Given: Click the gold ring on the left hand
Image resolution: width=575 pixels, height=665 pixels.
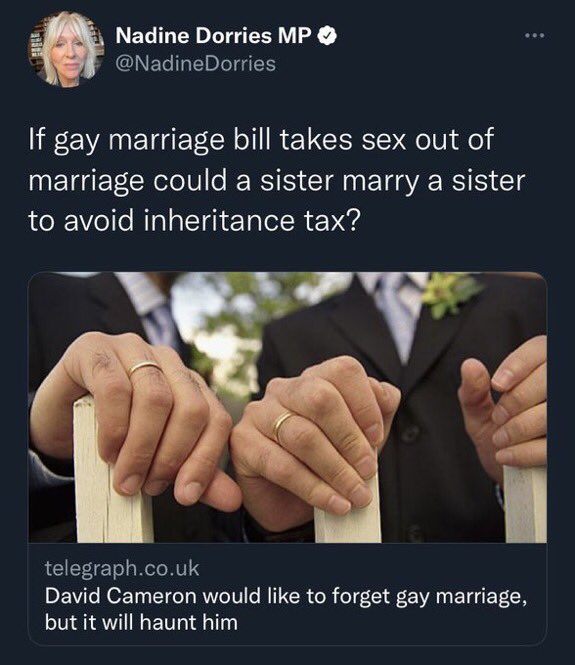Looking at the screenshot, I should (144, 368).
